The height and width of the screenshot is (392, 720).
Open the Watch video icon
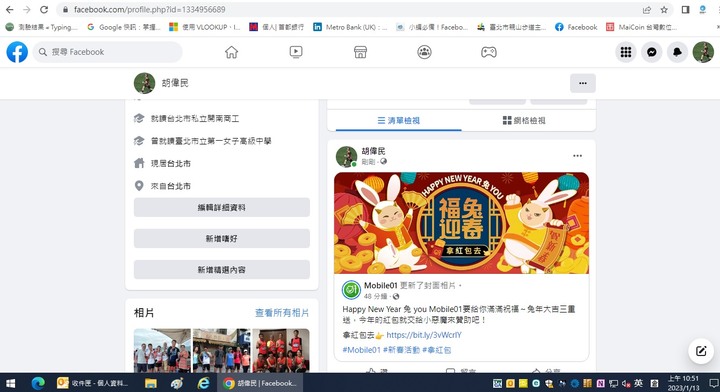click(x=296, y=52)
